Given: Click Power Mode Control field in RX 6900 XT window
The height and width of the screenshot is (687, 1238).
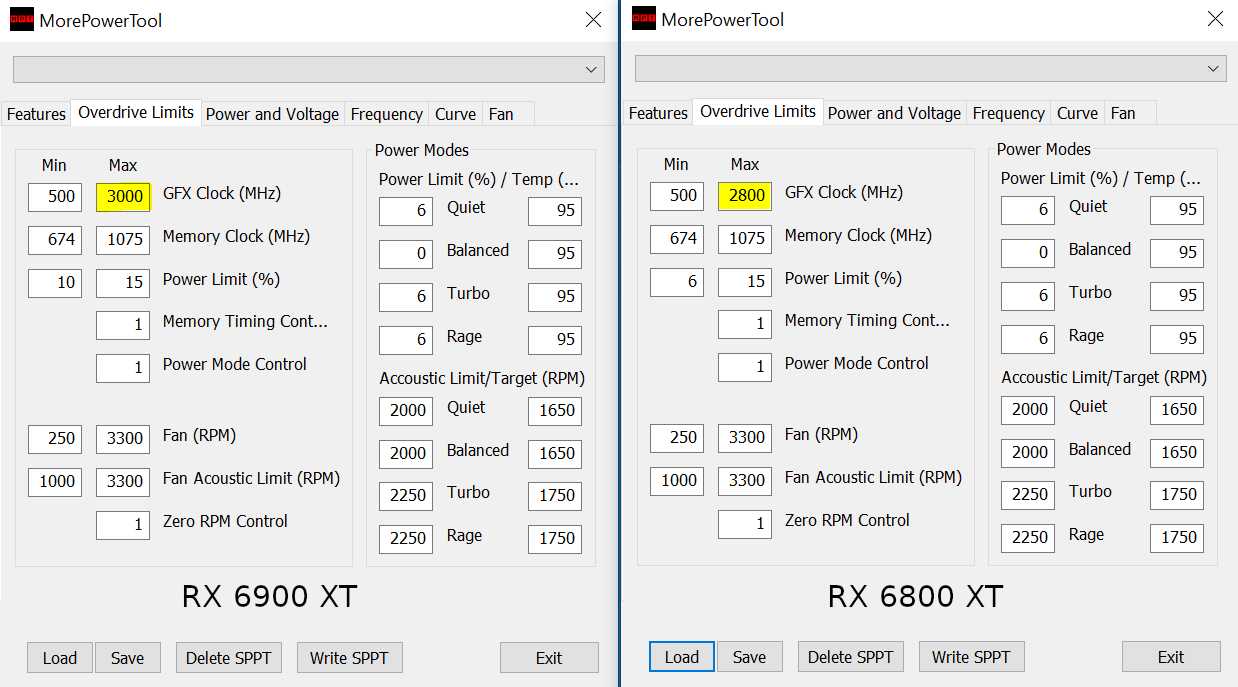Looking at the screenshot, I should [x=123, y=368].
